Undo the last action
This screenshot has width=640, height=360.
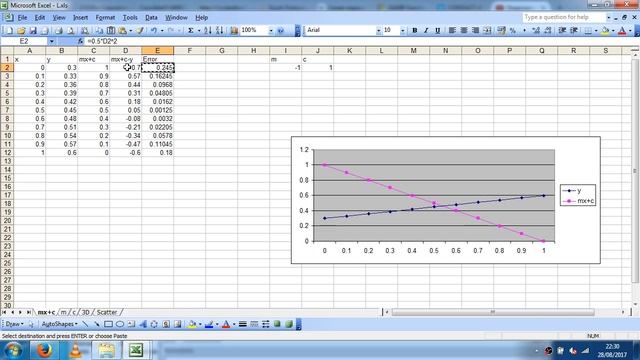(x=154, y=31)
